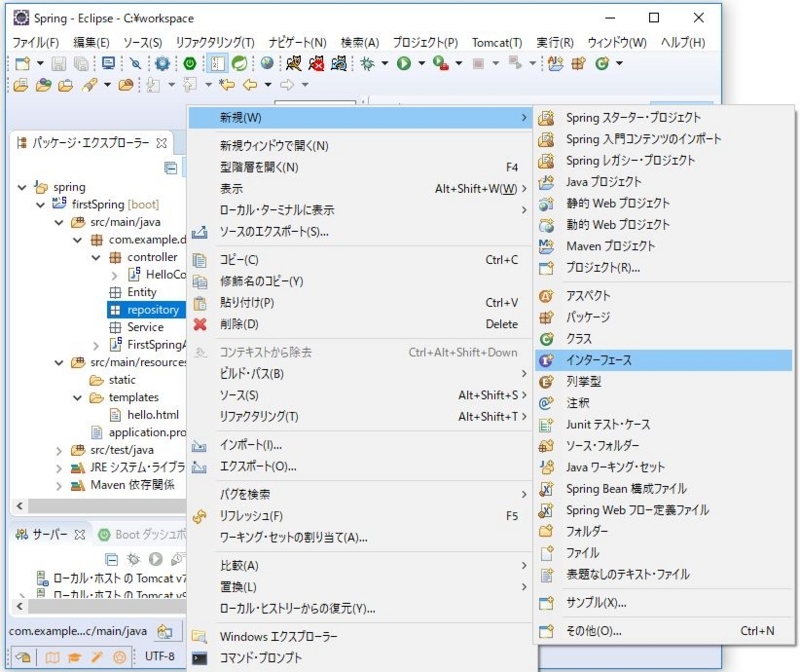Click the アスペクト icon in submenu
Viewport: 800px width, 672px height.
click(546, 295)
